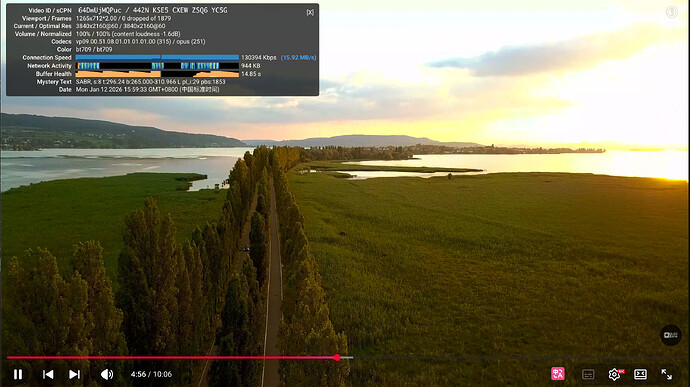Click the info icon at top right of video
The image size is (690, 387).
[672, 12]
